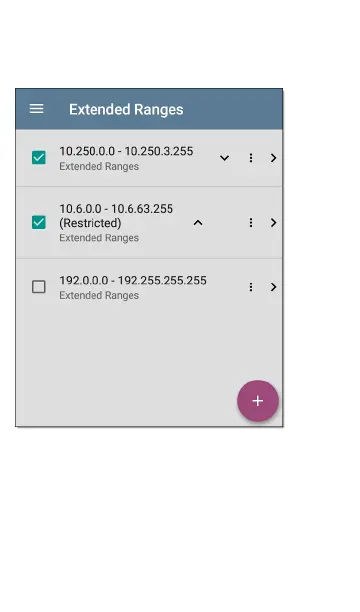Move 10.250.0.0 range down with chevron

[224, 158]
